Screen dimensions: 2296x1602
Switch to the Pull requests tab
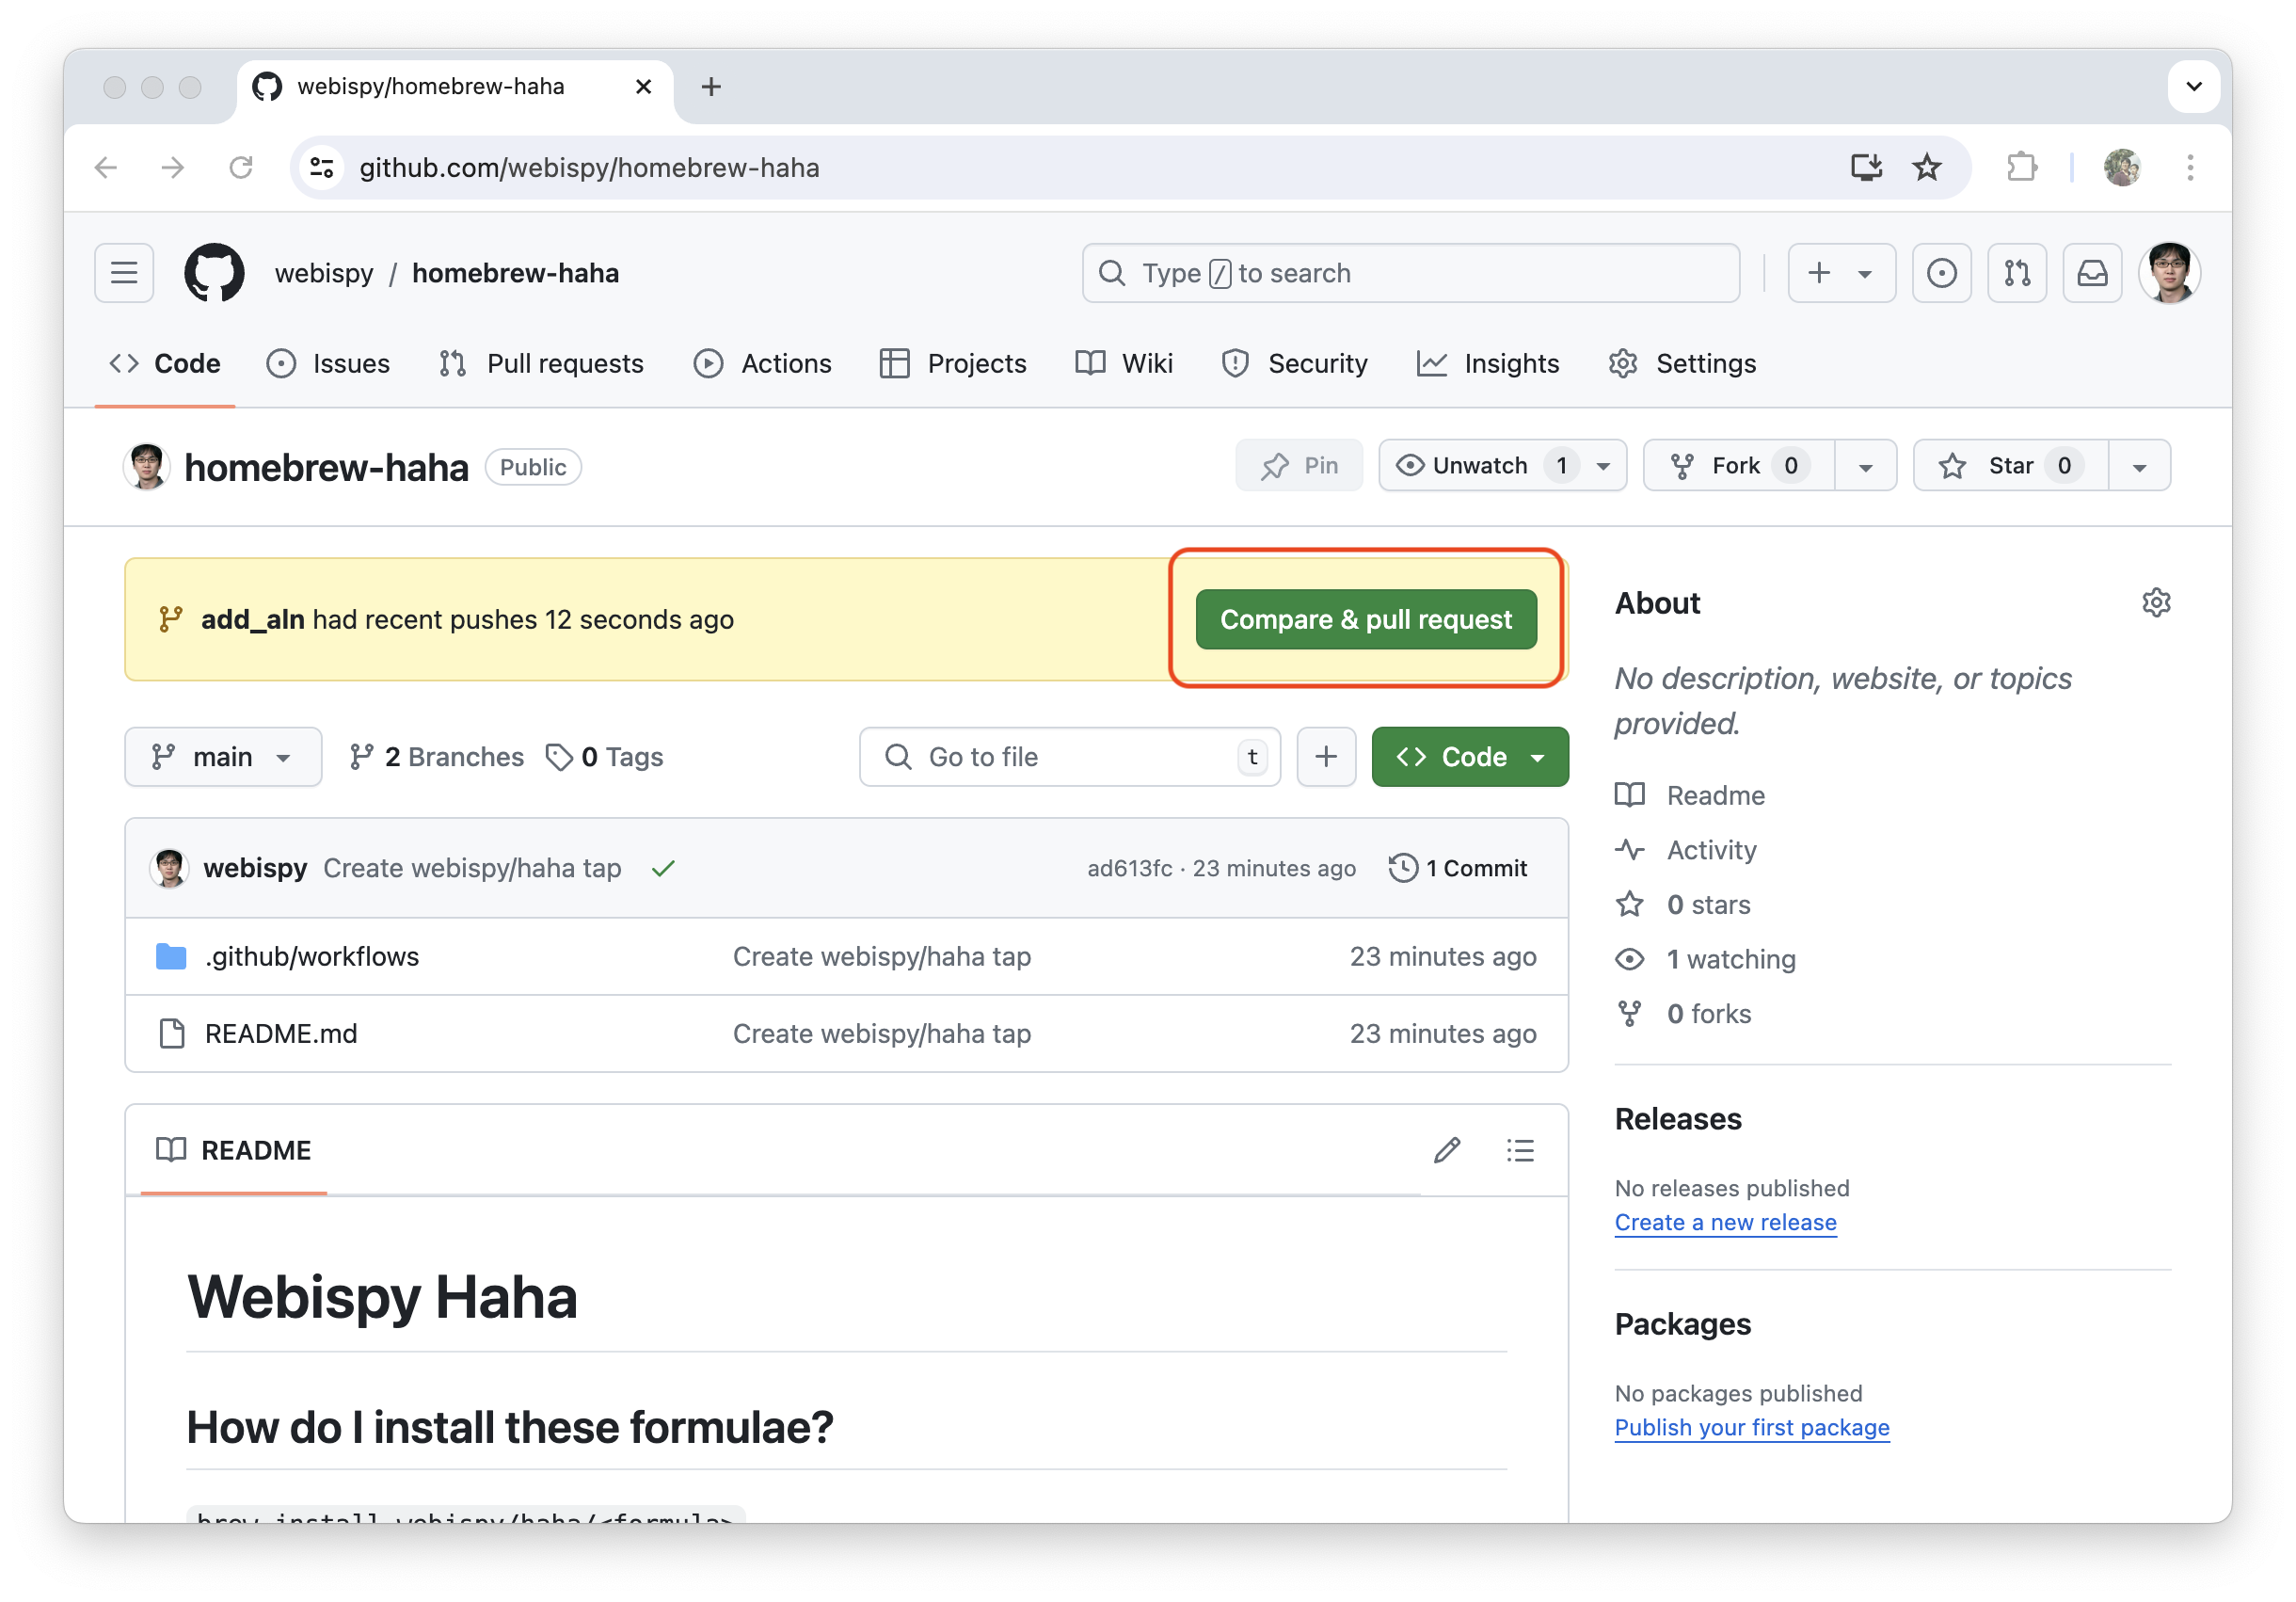click(541, 364)
